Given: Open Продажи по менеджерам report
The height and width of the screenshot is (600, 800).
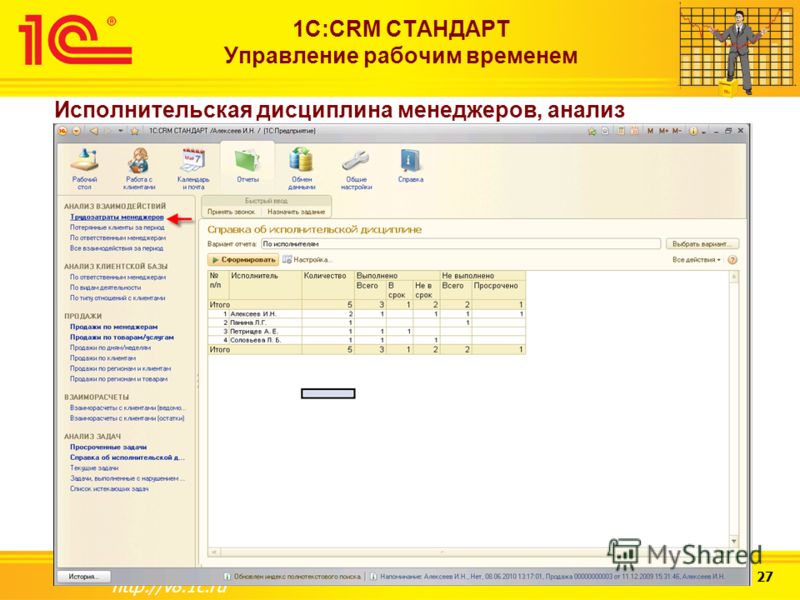Looking at the screenshot, I should pyautogui.click(x=114, y=327).
